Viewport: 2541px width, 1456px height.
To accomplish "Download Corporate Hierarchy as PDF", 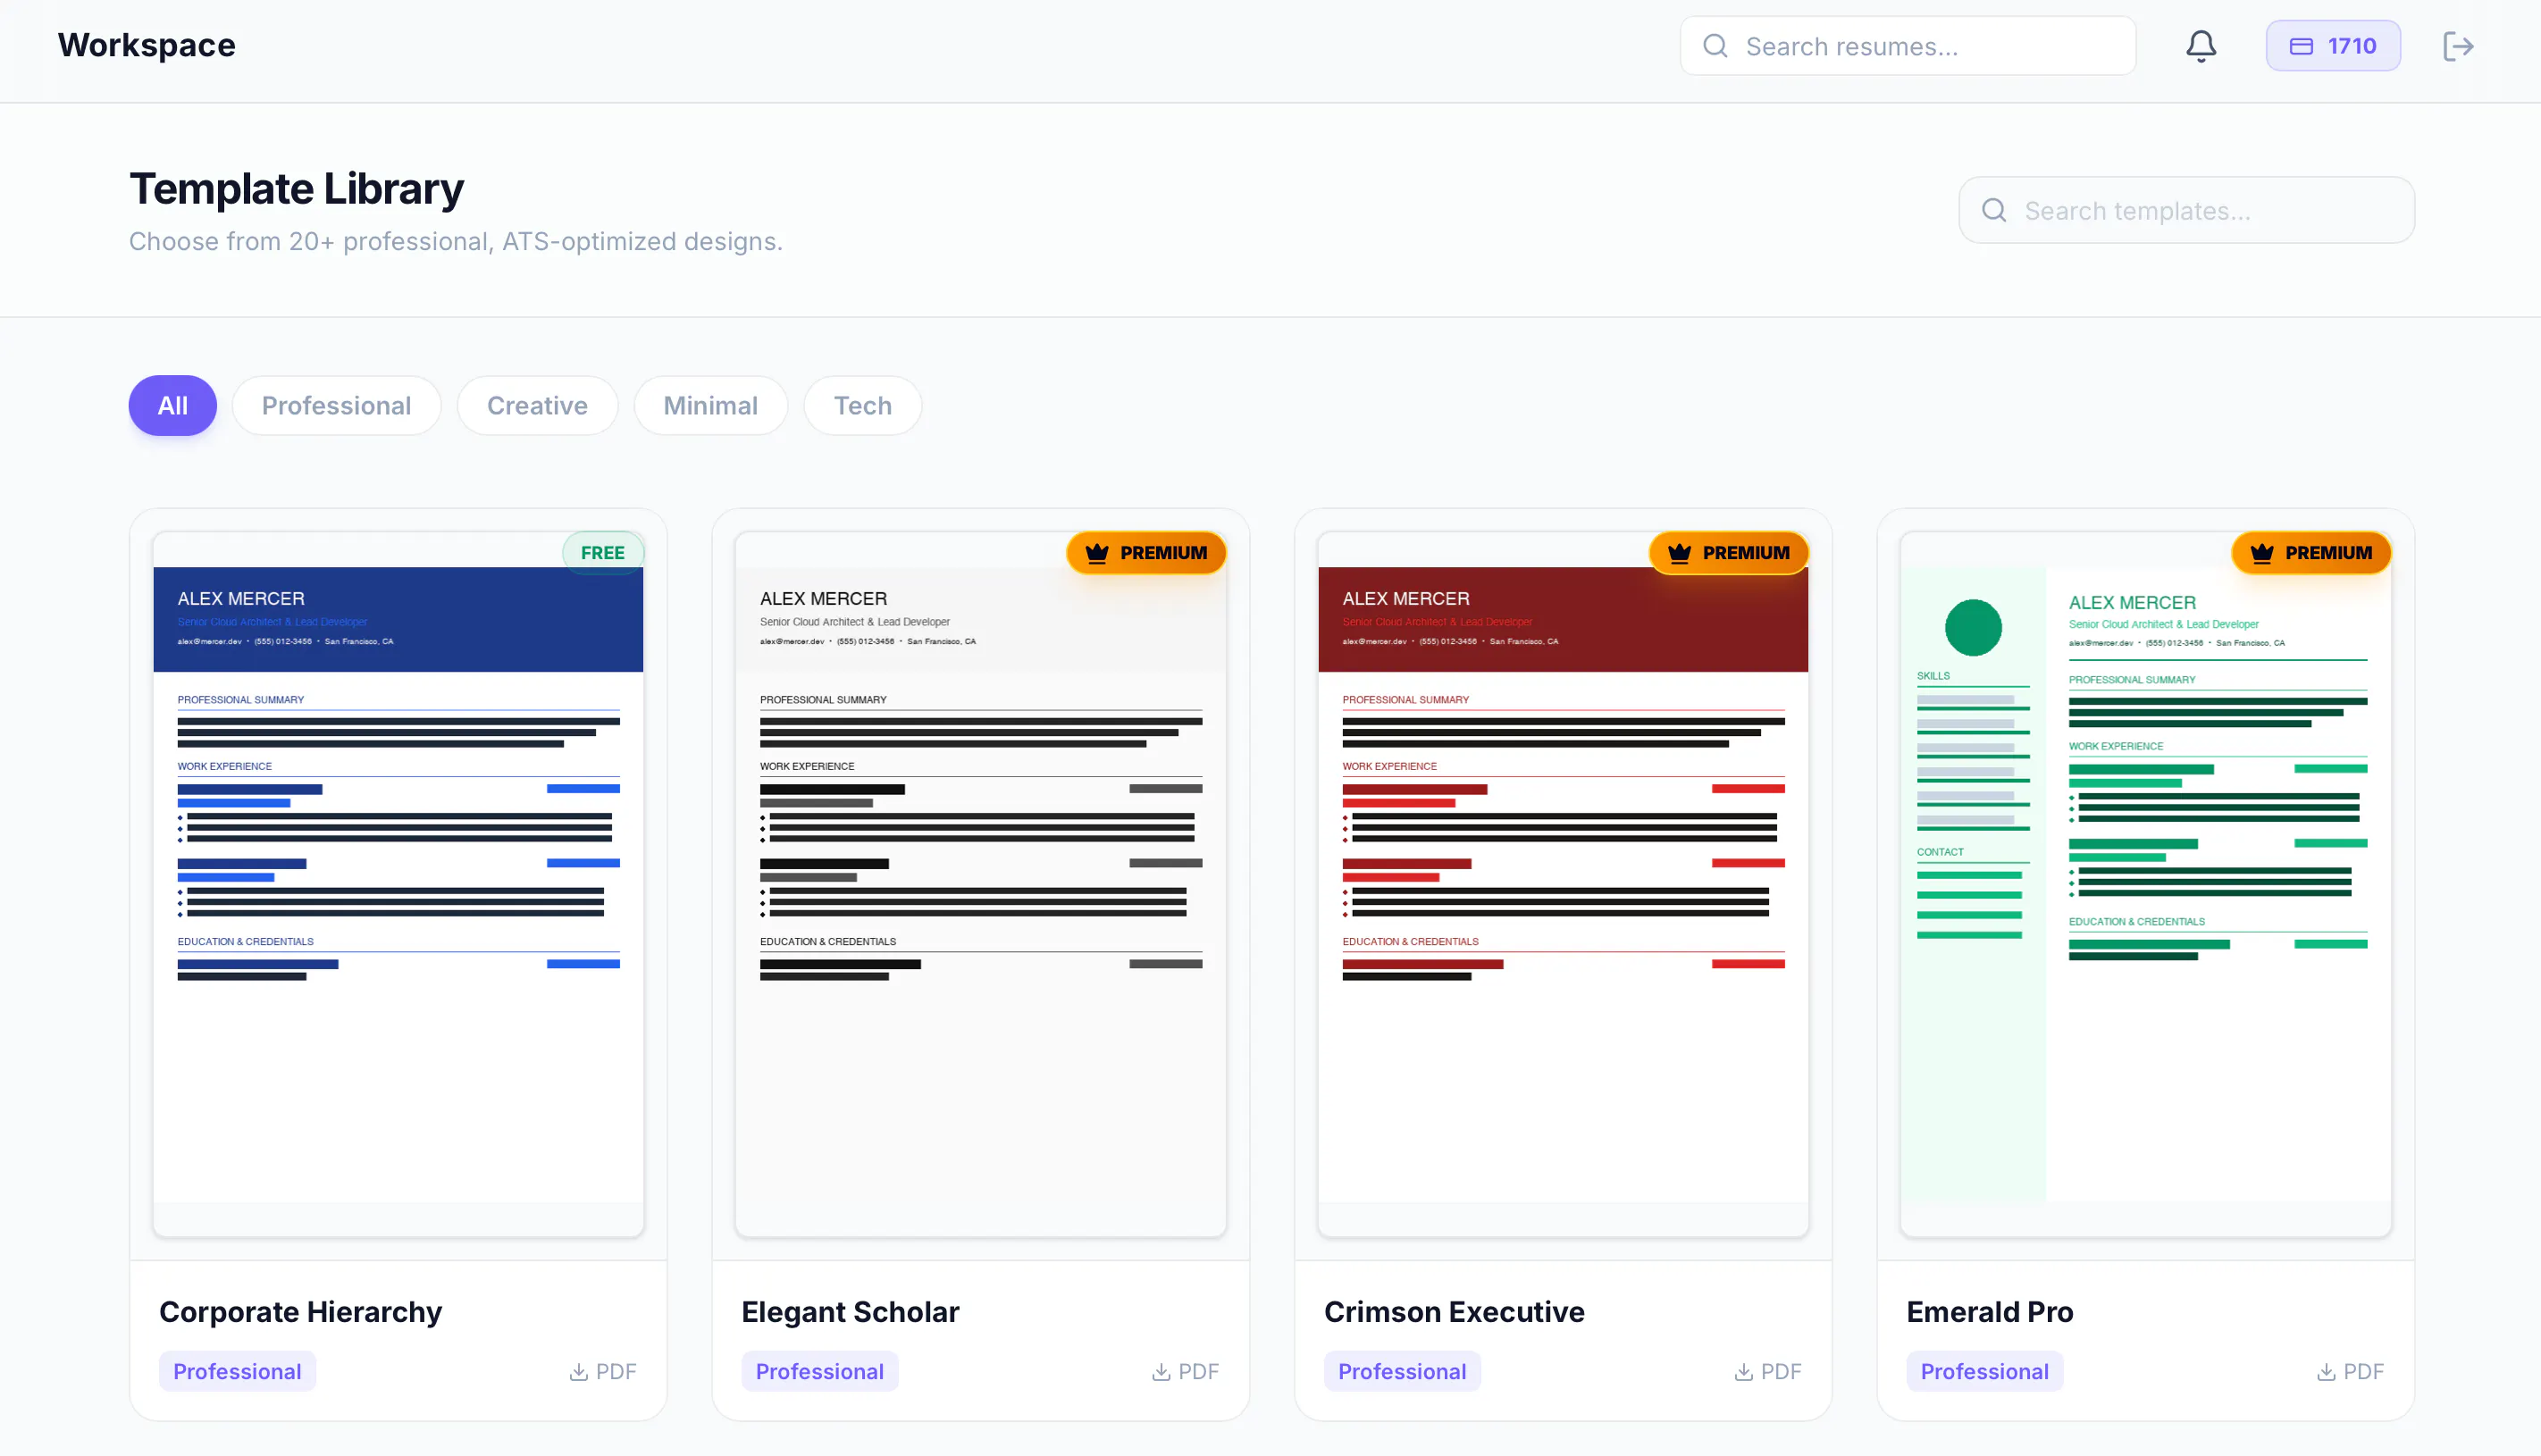I will click(x=603, y=1371).
